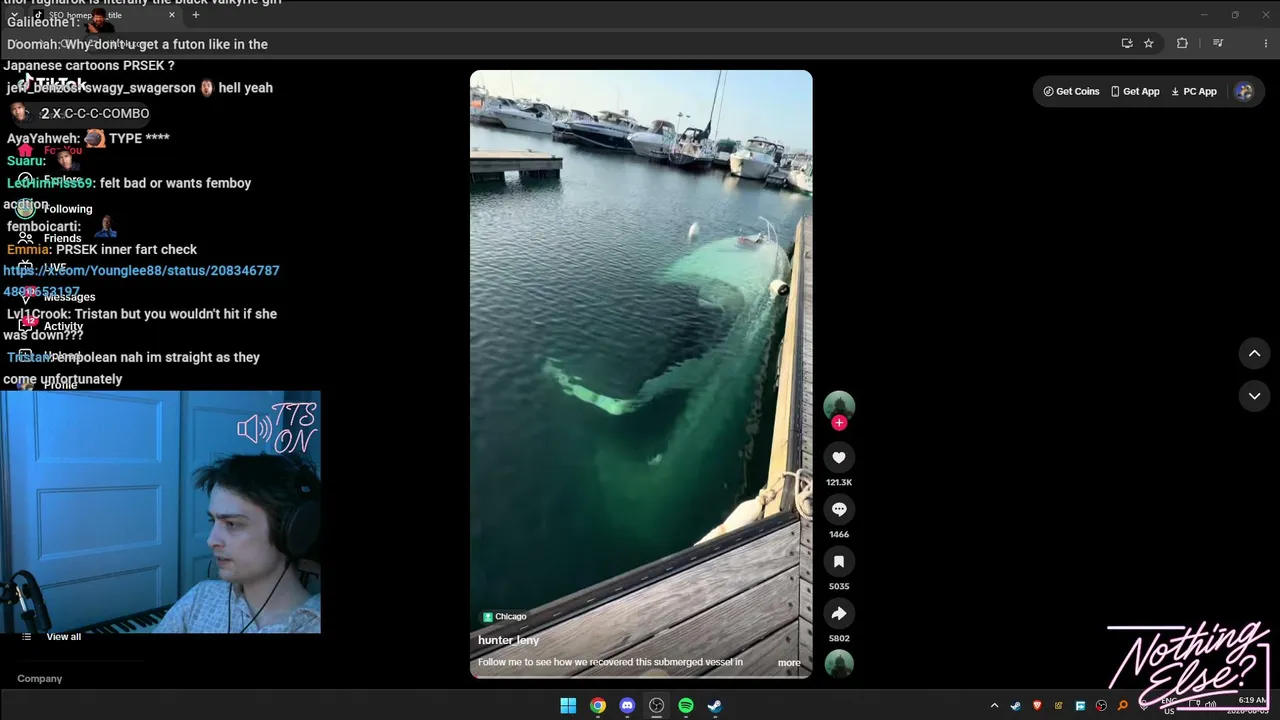Open Chrome media controls icon
1280x720 pixels.
point(1218,43)
